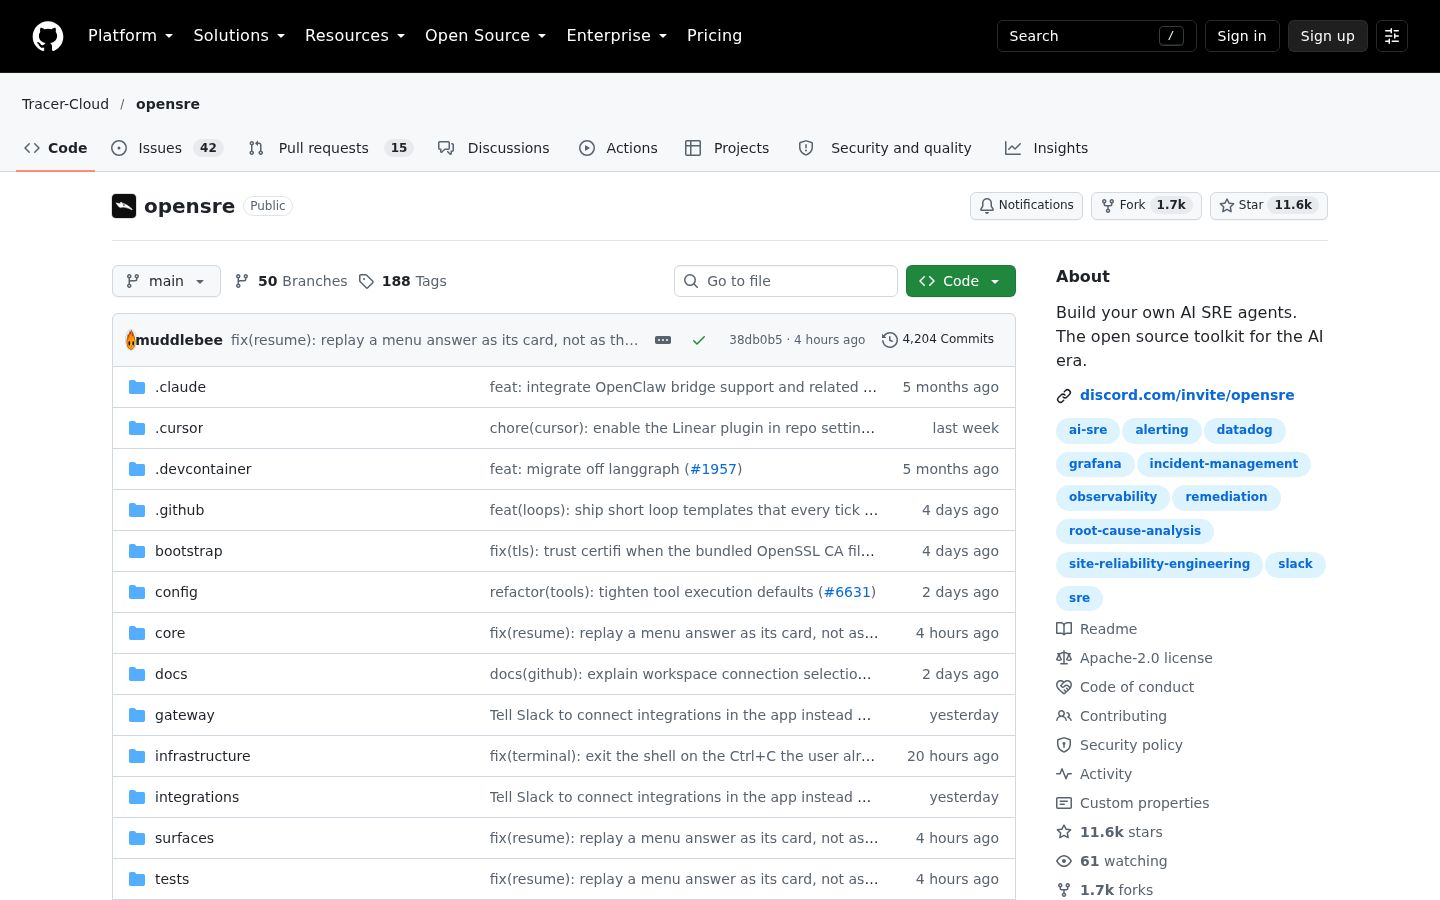Click the 61 watching eye icon
1440x900 pixels.
point(1064,861)
